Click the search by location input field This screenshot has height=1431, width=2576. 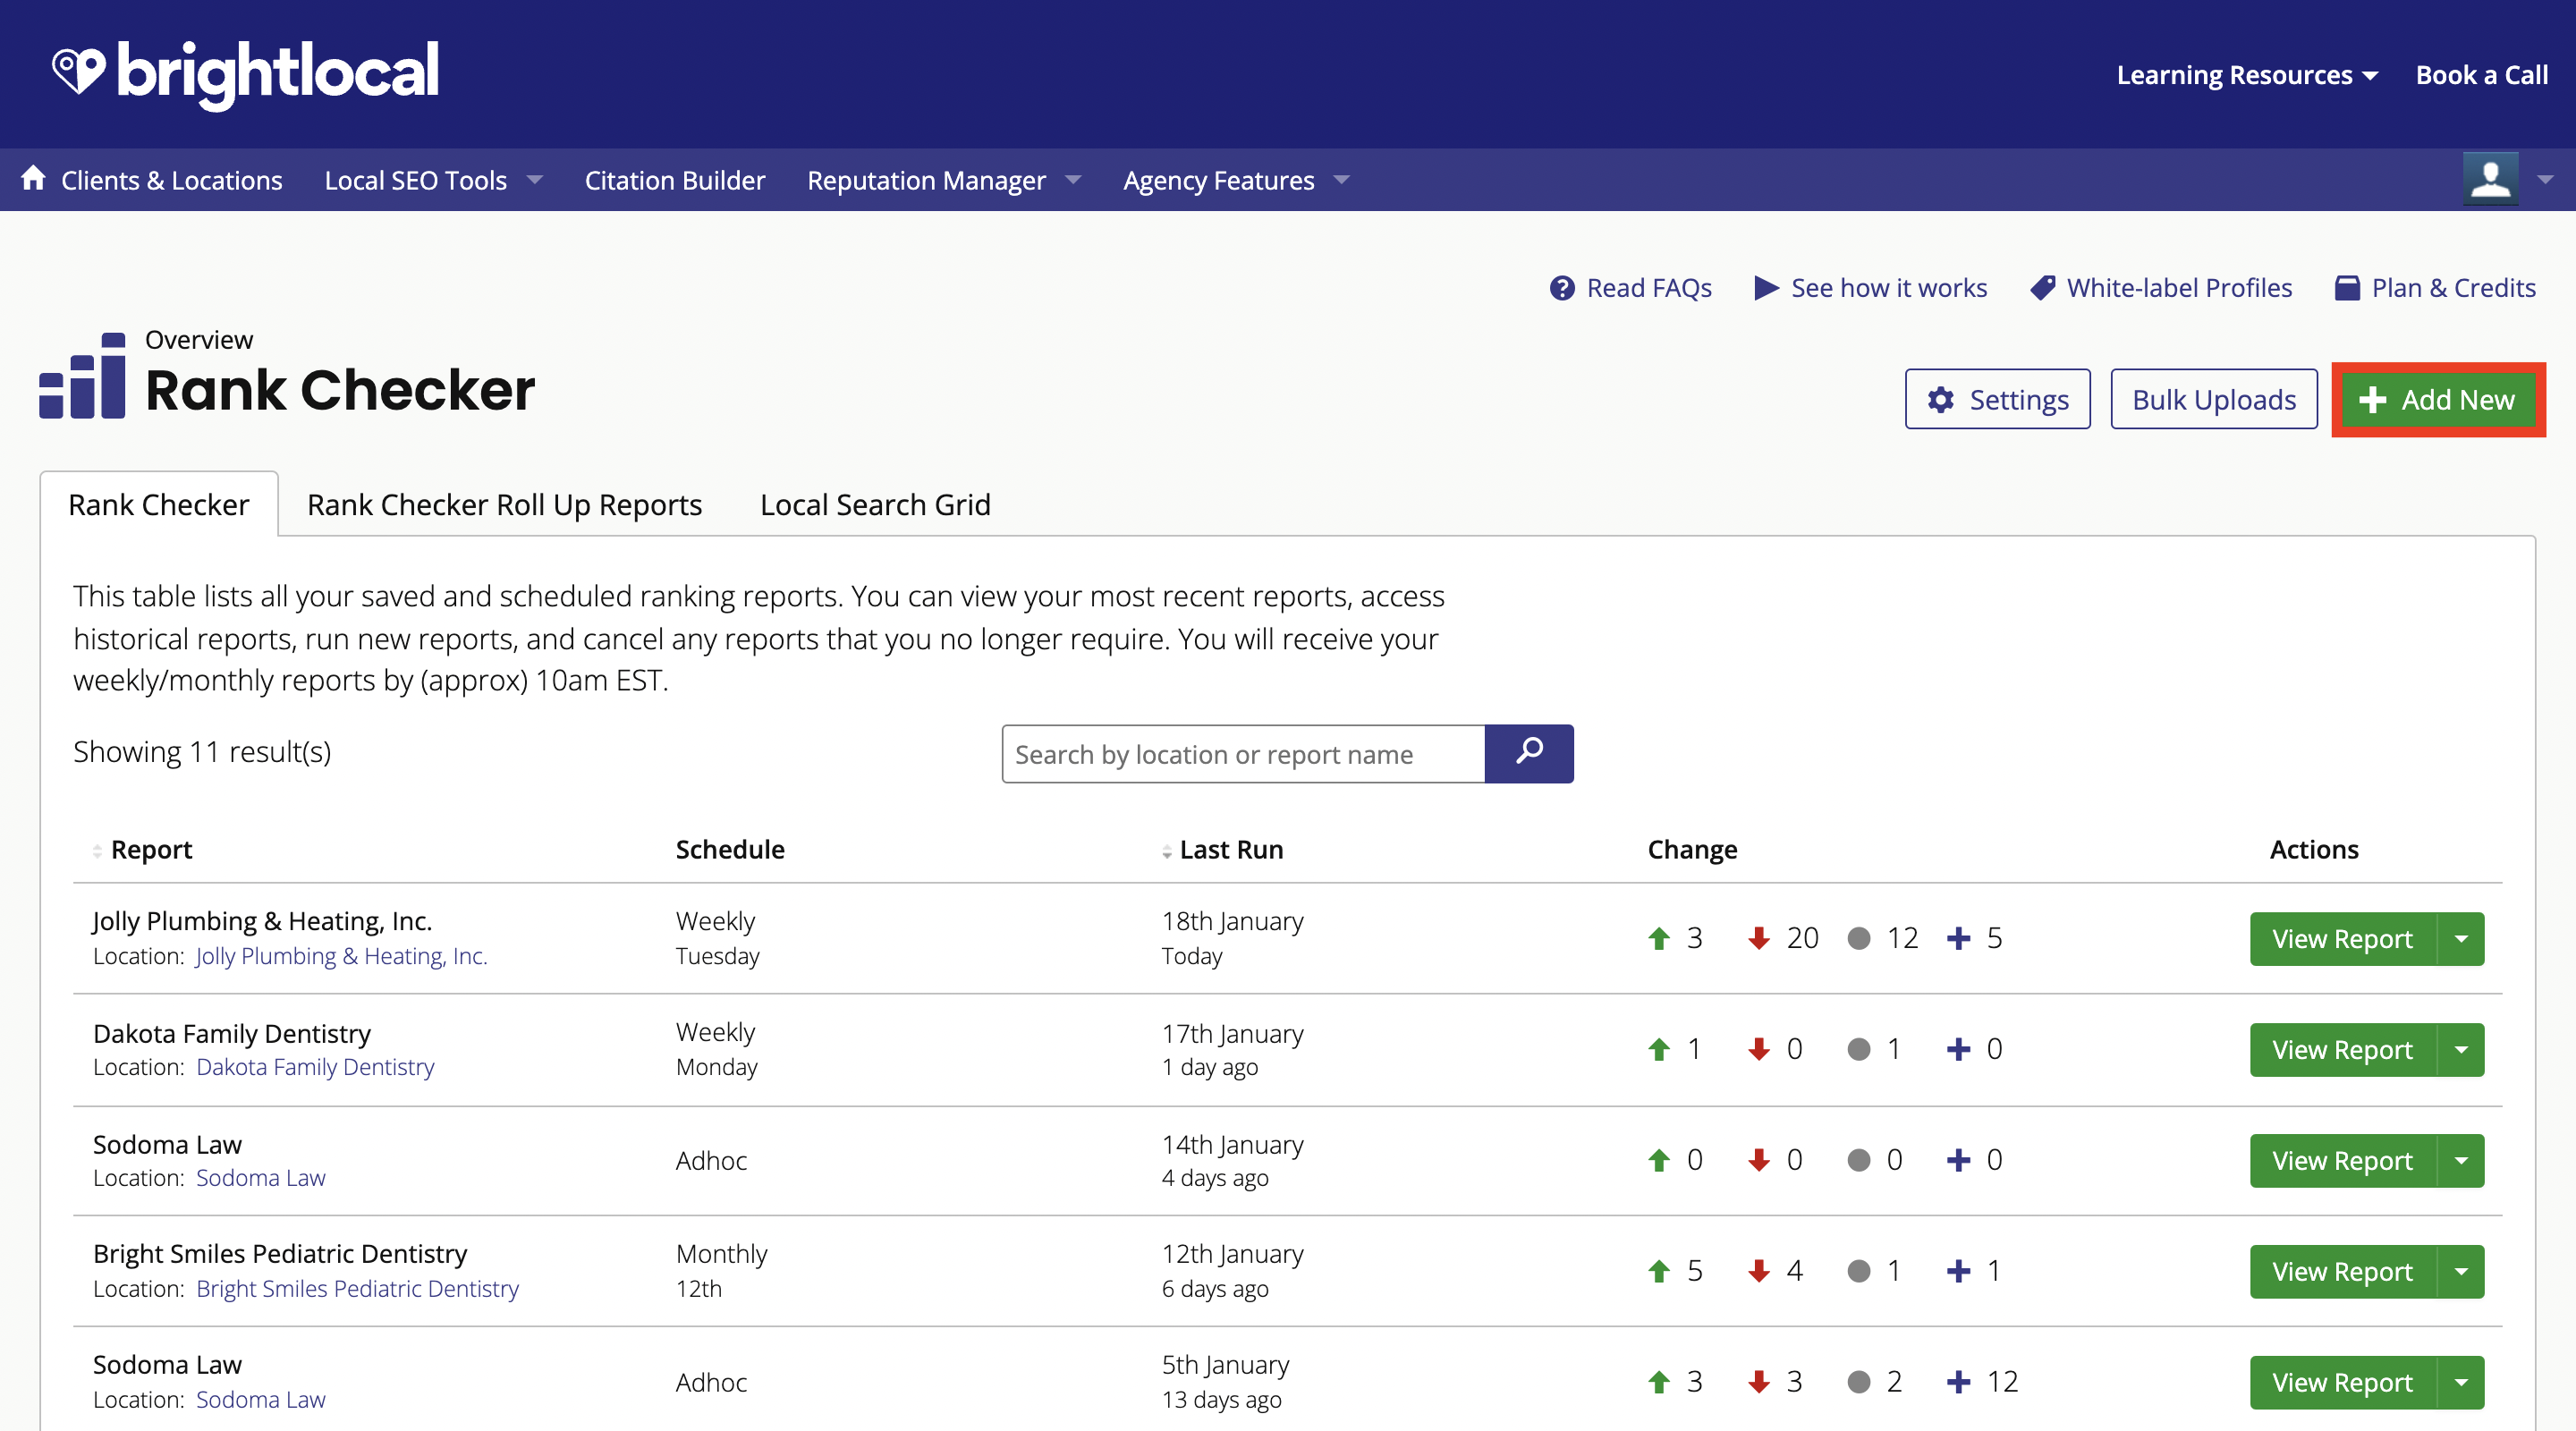tap(1243, 754)
